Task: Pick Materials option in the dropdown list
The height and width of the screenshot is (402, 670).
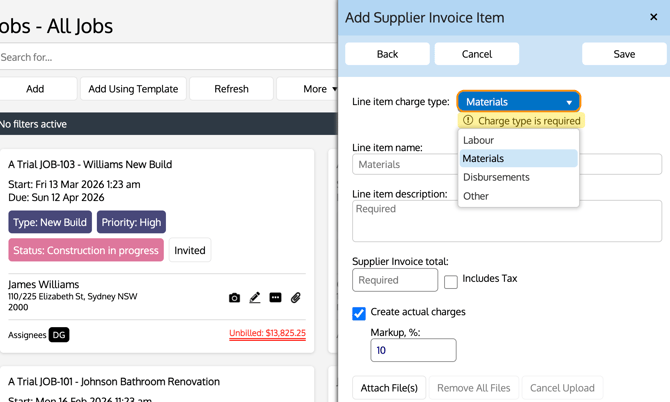Action: [x=484, y=158]
